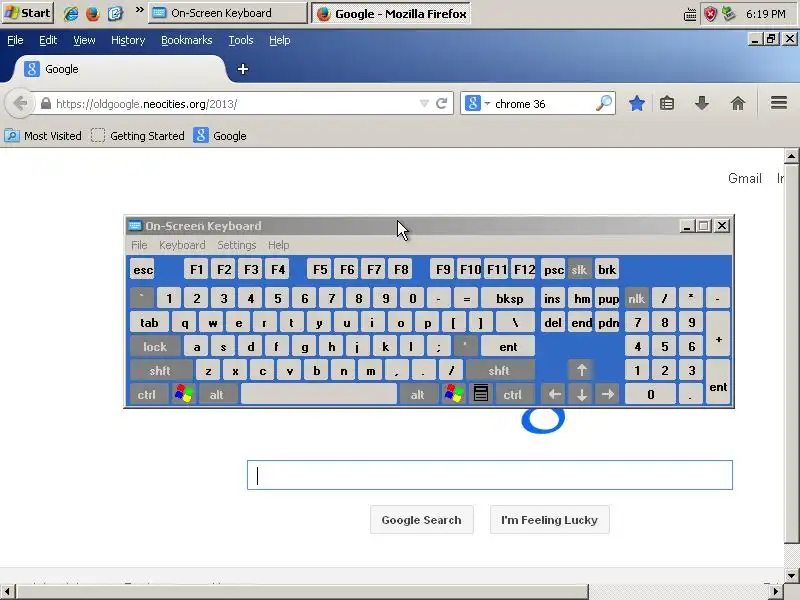Click the clock showing 6:19 PM

pyautogui.click(x=765, y=14)
